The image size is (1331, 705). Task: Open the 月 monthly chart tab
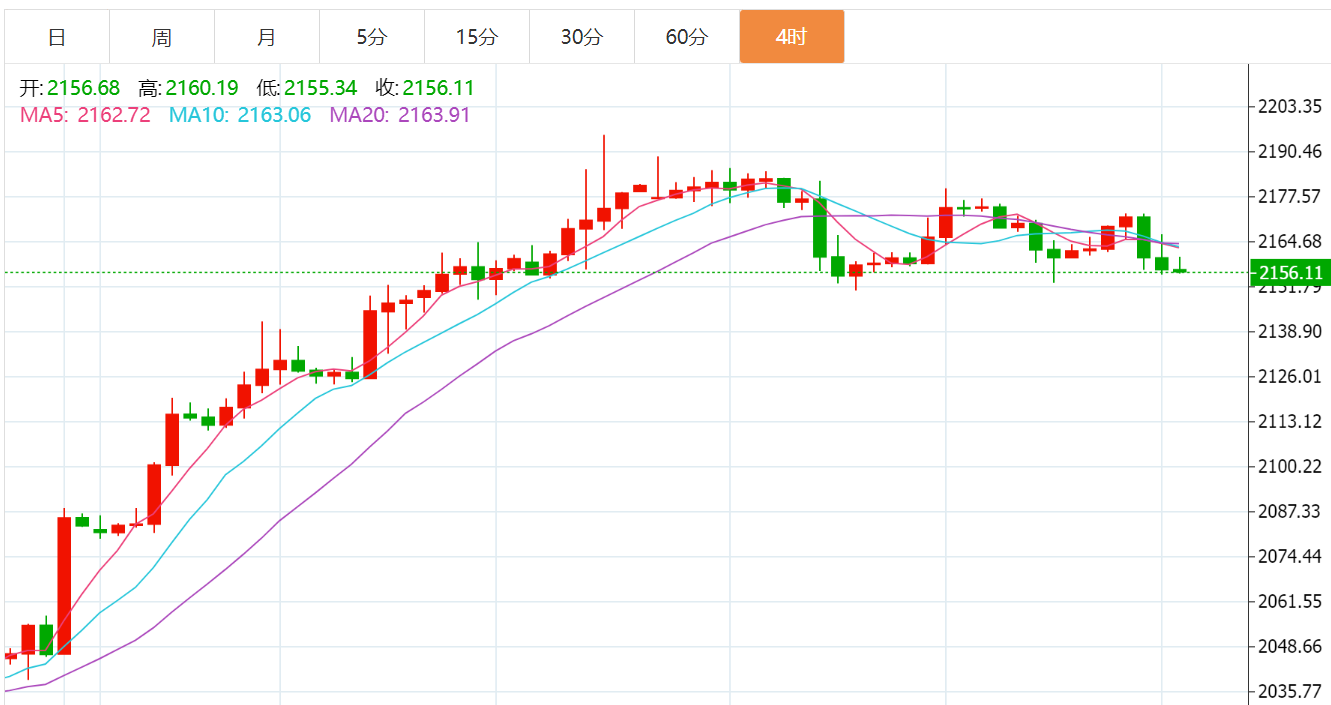tap(267, 37)
